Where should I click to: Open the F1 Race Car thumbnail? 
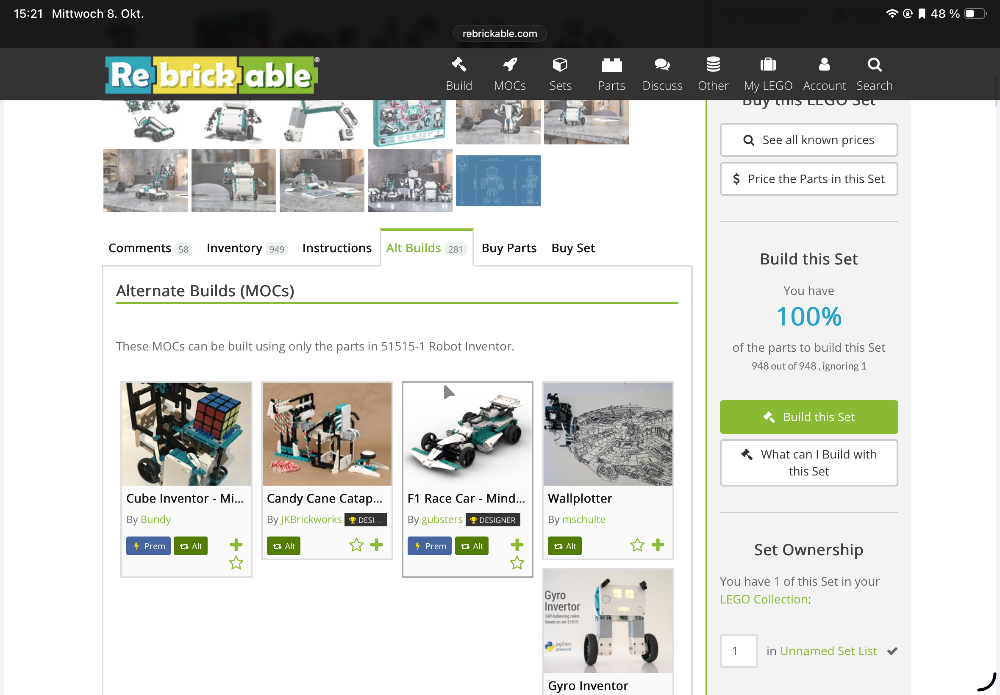[x=467, y=434]
